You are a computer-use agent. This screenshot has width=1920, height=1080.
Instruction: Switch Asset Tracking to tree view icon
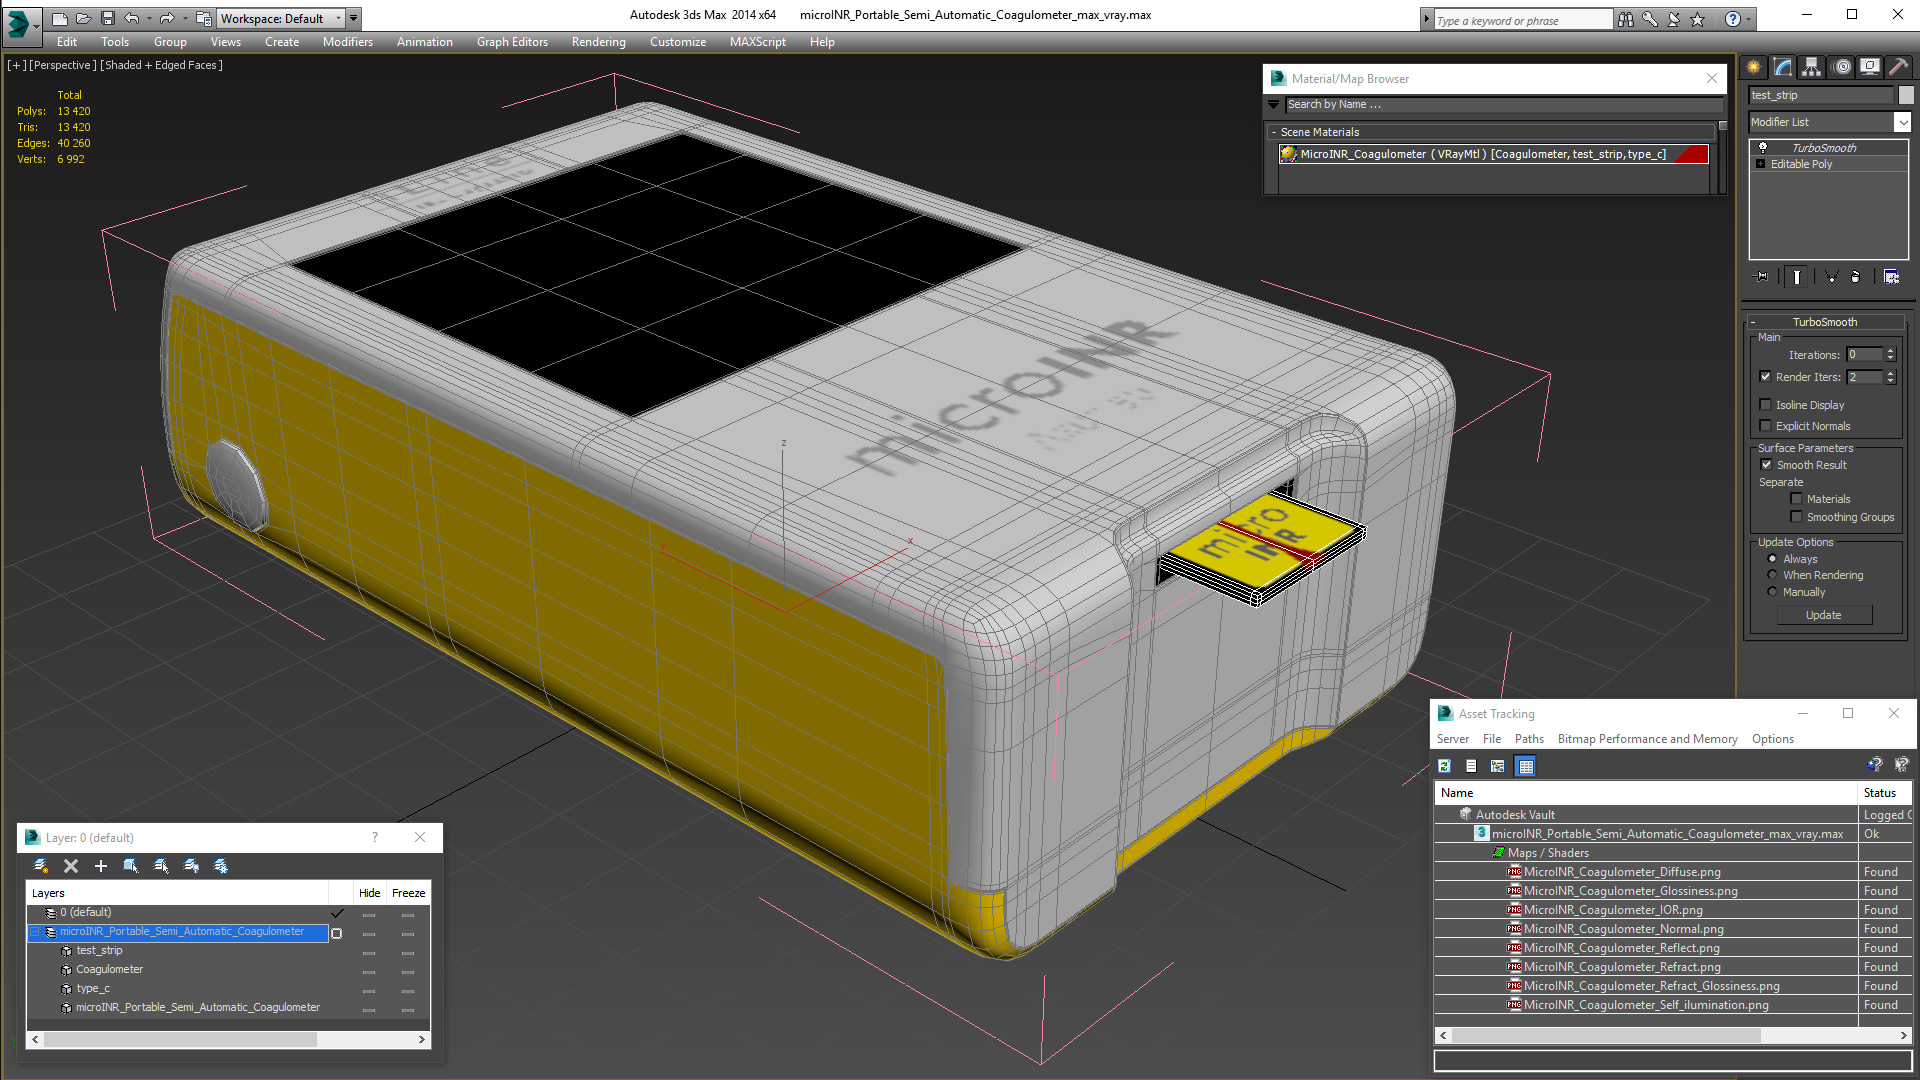tap(1498, 766)
